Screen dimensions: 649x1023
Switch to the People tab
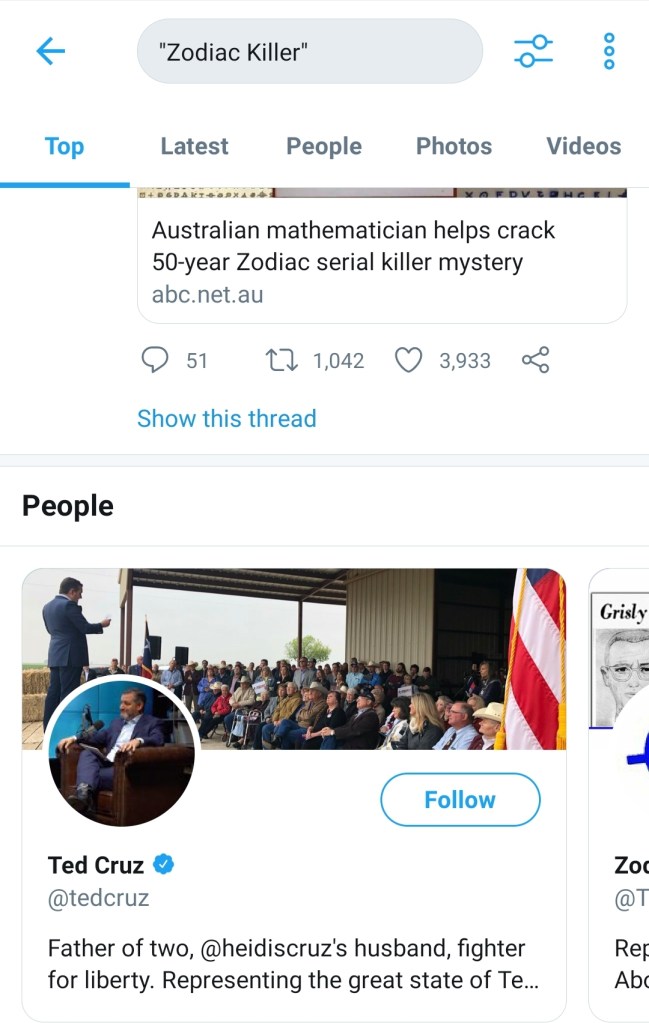[324, 146]
